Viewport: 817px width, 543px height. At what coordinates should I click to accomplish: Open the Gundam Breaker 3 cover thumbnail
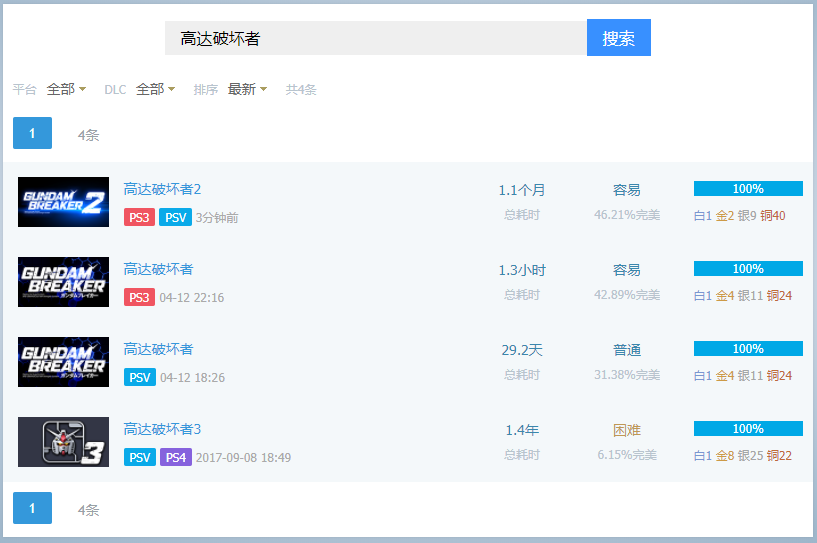tap(64, 442)
